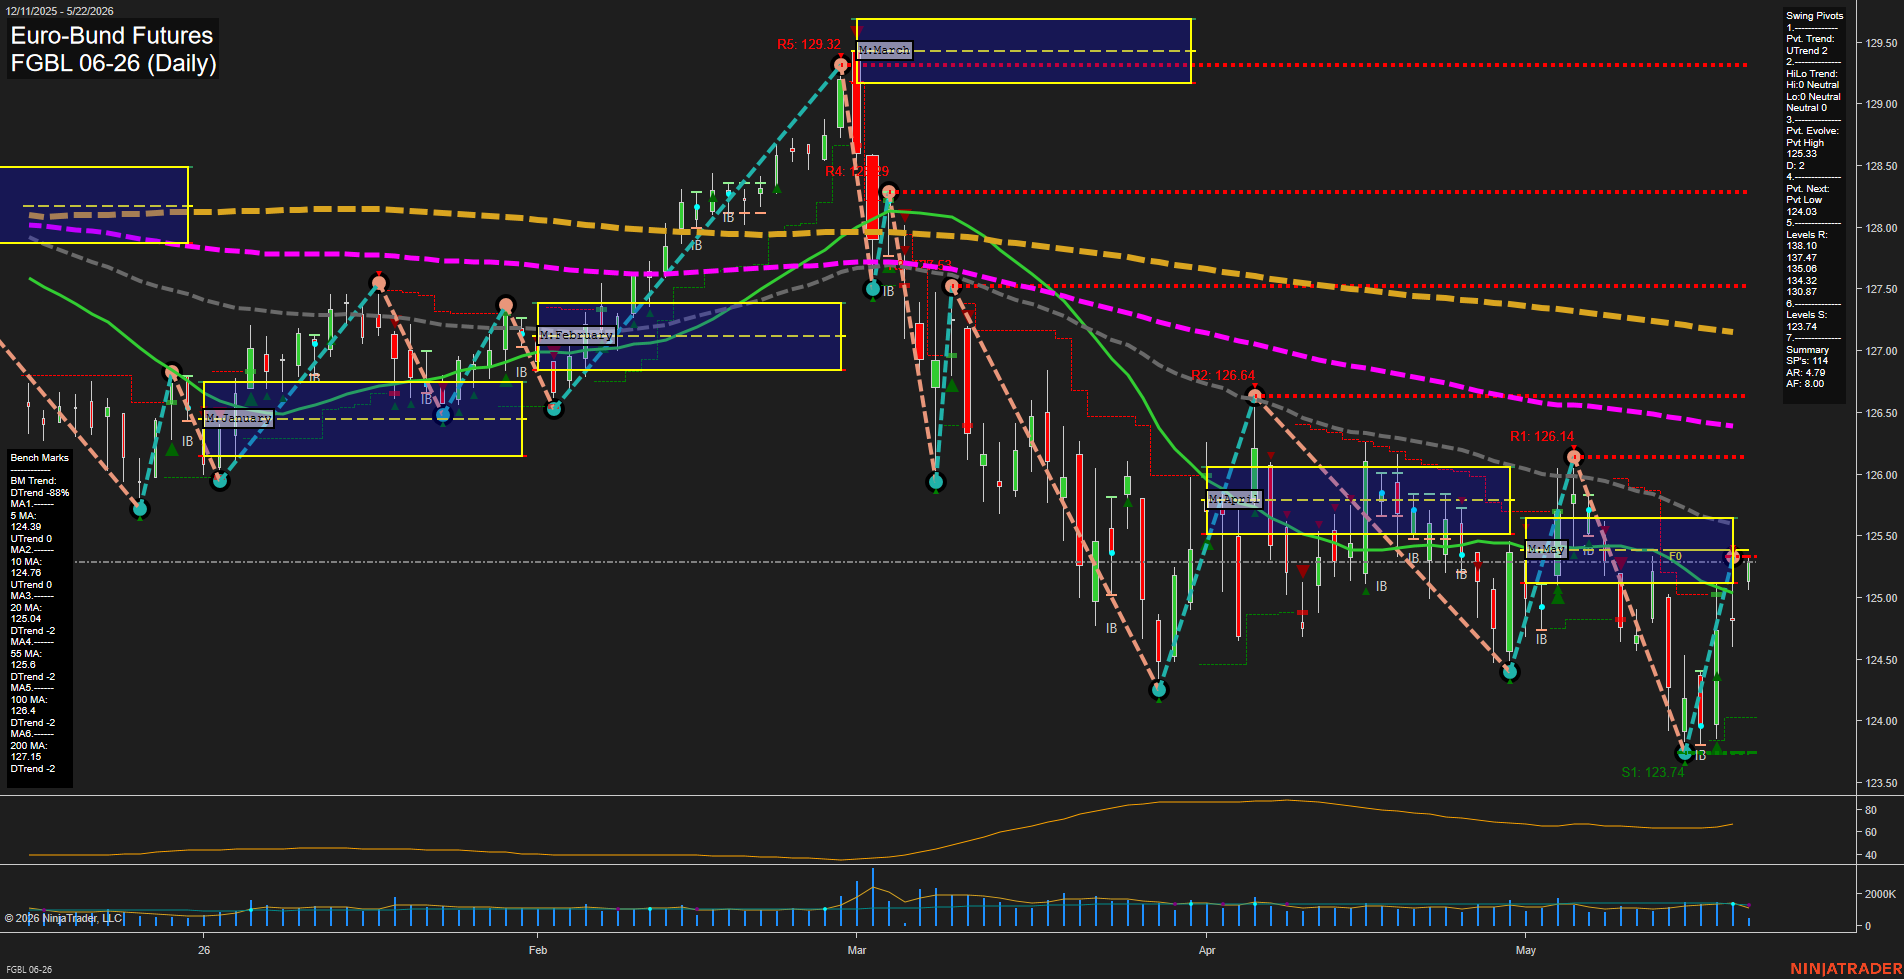Click the Swing Pivots panel heading
This screenshot has width=1904, height=979.
click(1814, 16)
